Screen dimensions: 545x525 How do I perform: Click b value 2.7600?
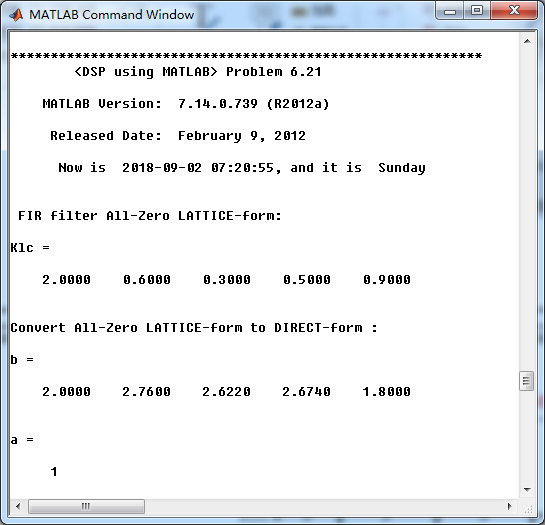(x=146, y=392)
